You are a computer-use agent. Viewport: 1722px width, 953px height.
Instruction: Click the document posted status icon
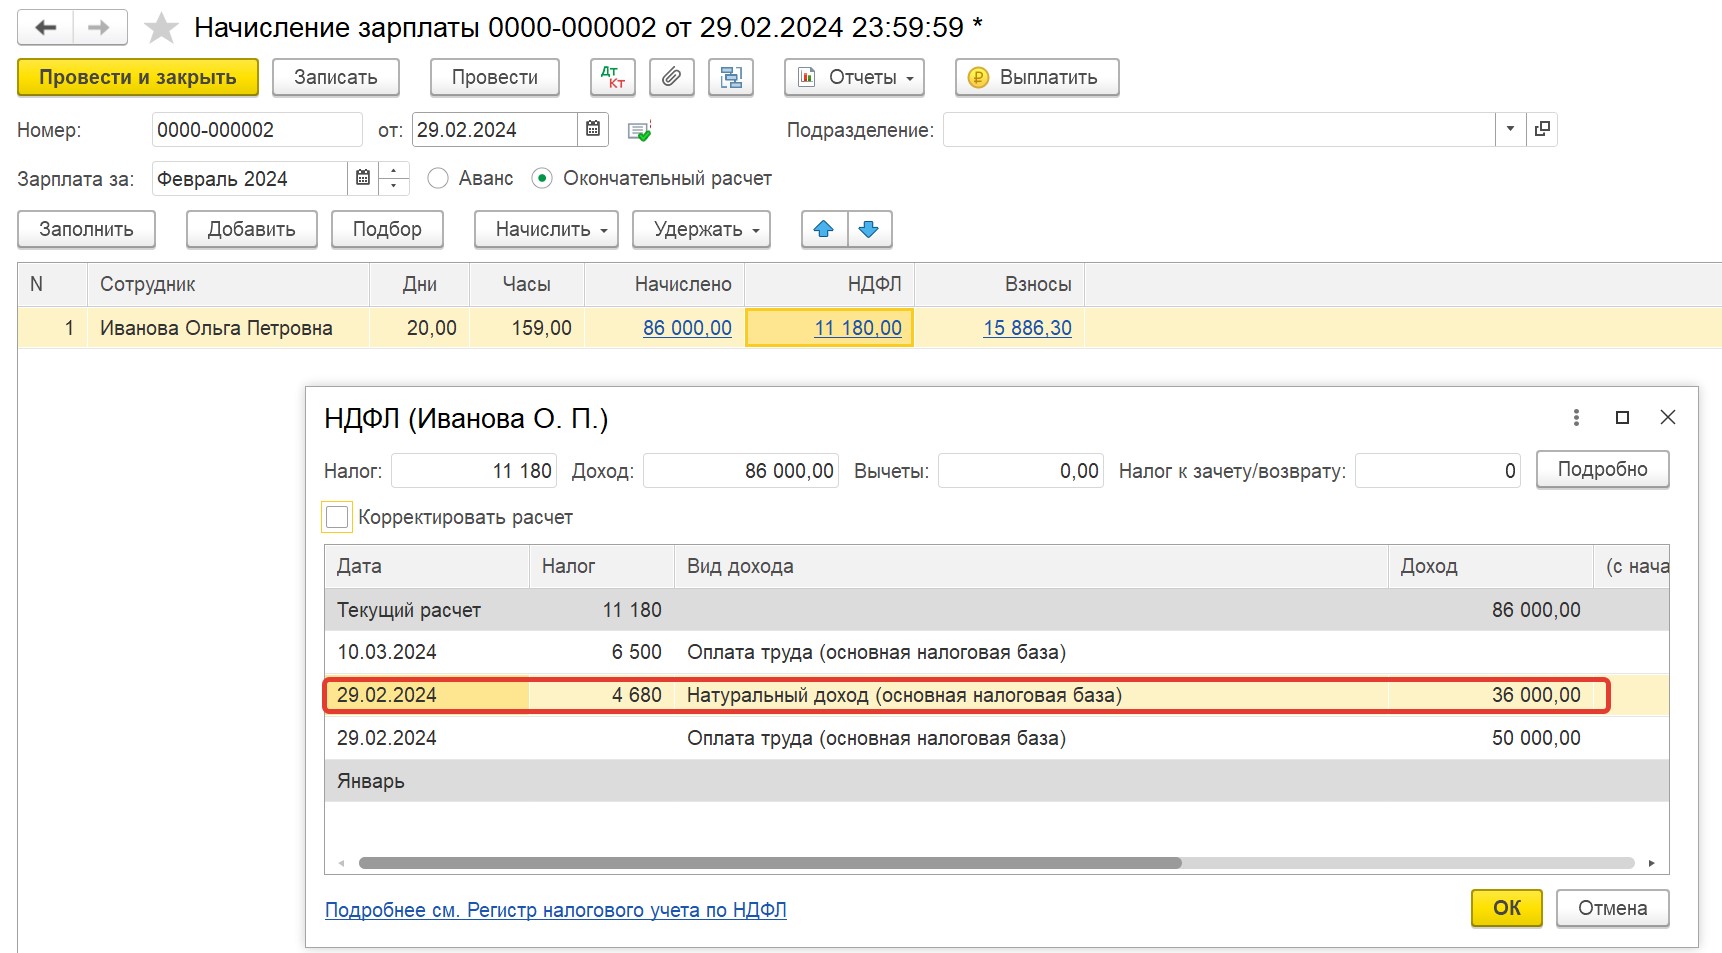(639, 130)
